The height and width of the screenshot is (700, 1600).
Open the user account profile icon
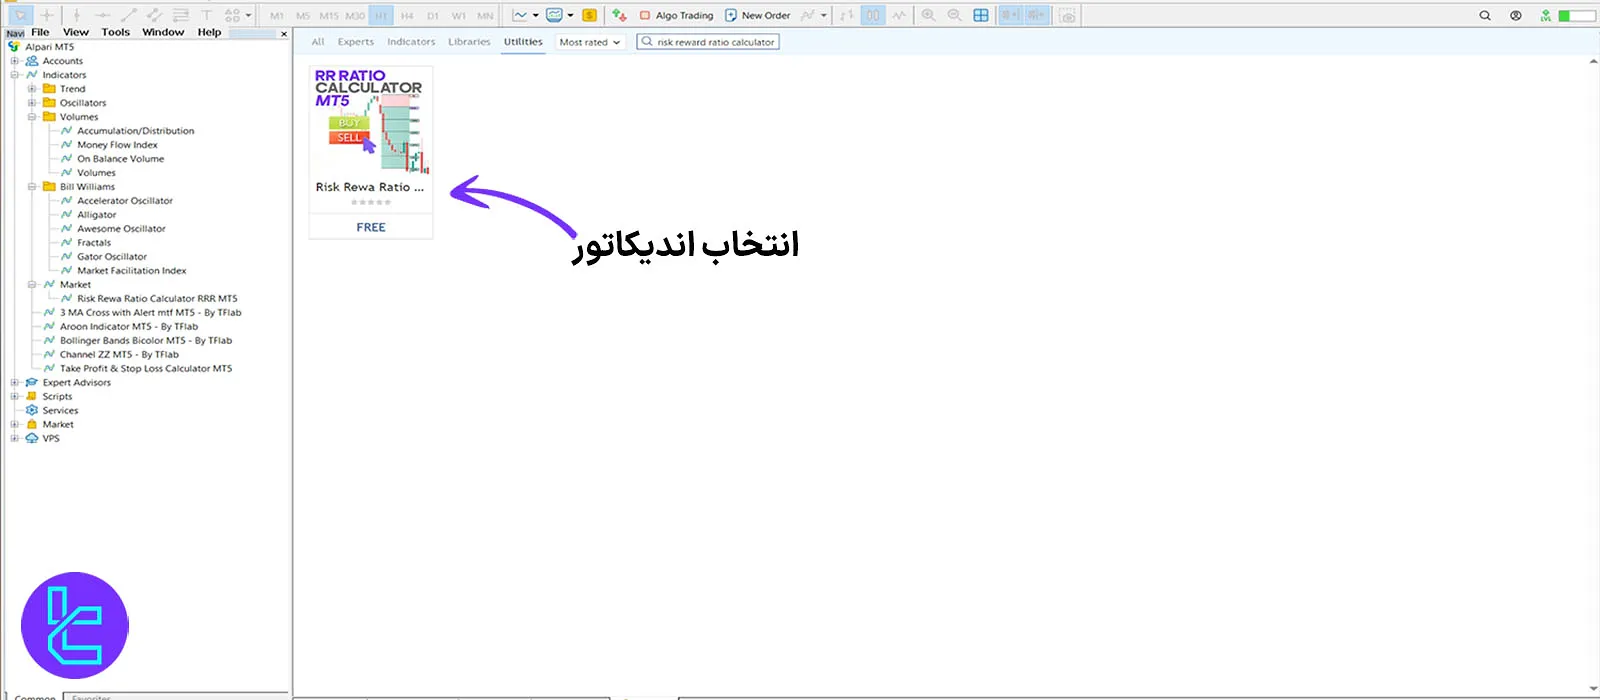pos(1516,15)
